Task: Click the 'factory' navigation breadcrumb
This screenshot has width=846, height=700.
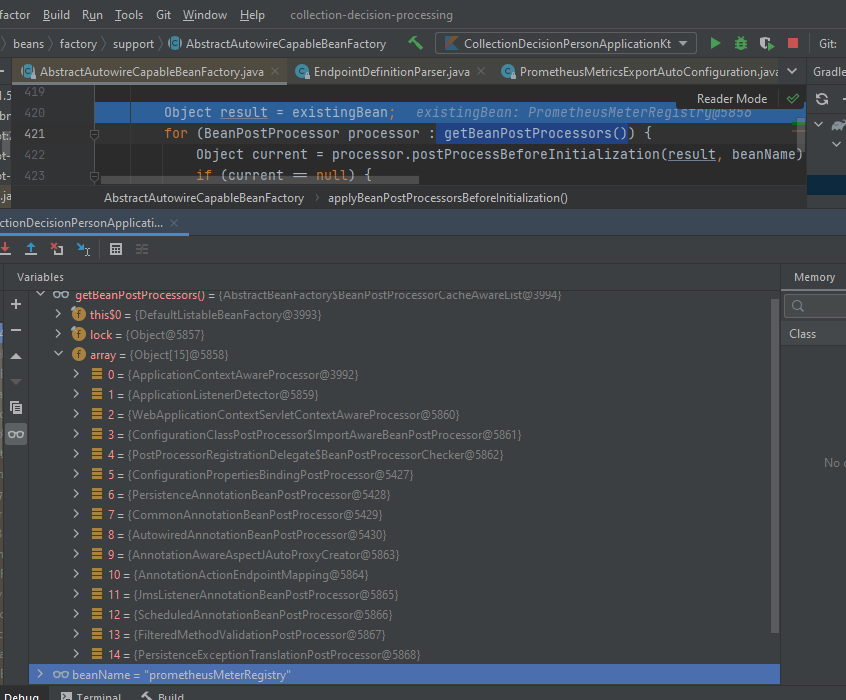Action: 78,44
